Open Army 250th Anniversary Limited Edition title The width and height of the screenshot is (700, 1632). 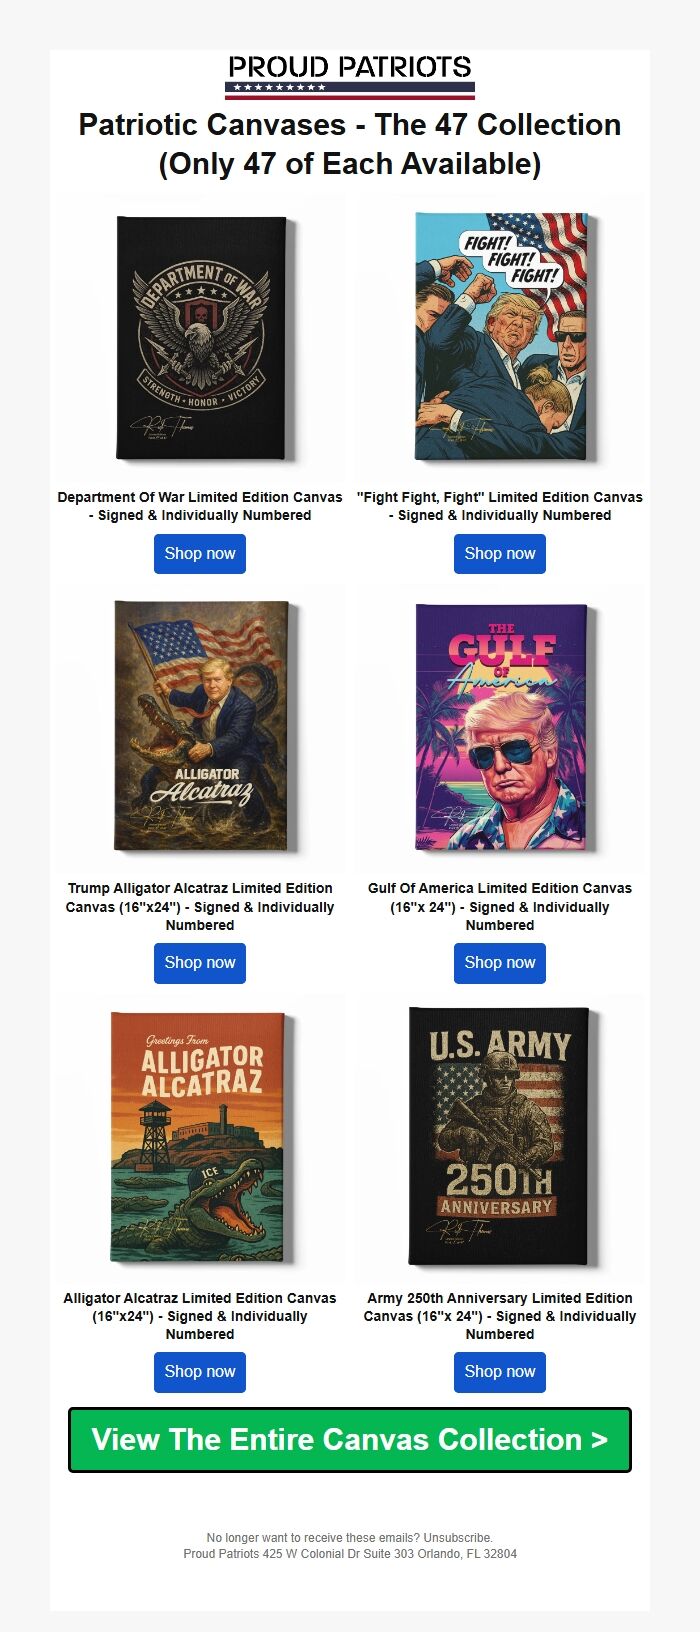[x=500, y=1316]
